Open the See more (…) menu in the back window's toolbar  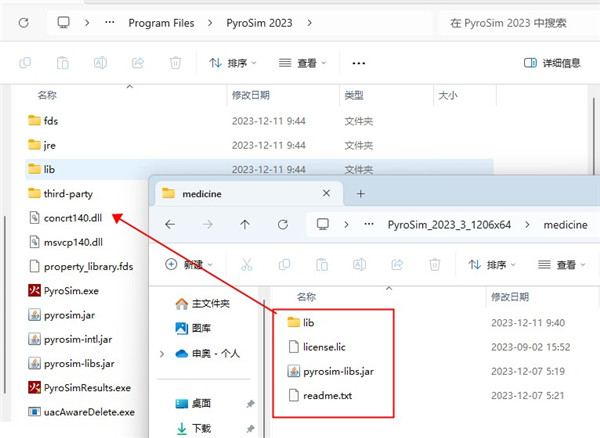point(359,63)
